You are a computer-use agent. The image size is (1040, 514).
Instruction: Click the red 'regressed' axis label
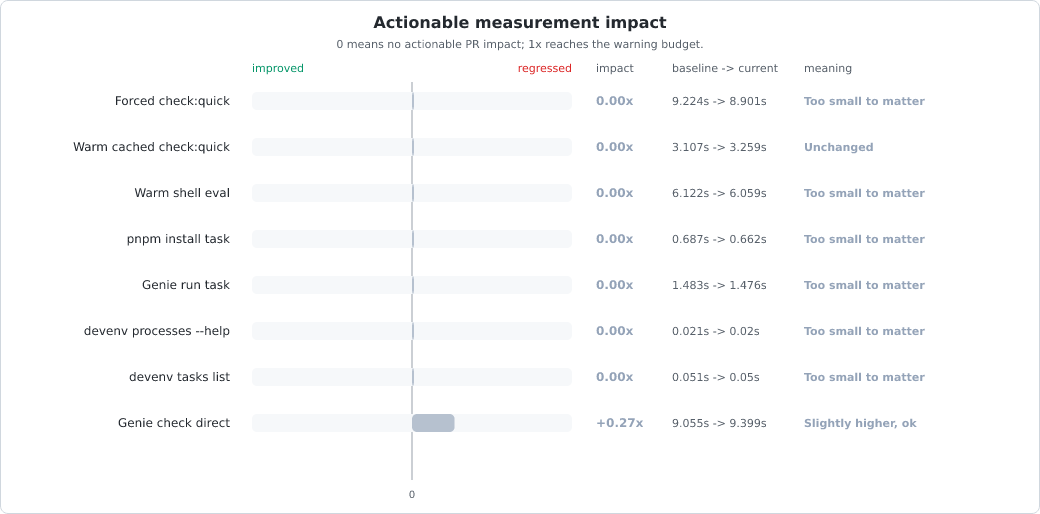point(545,68)
